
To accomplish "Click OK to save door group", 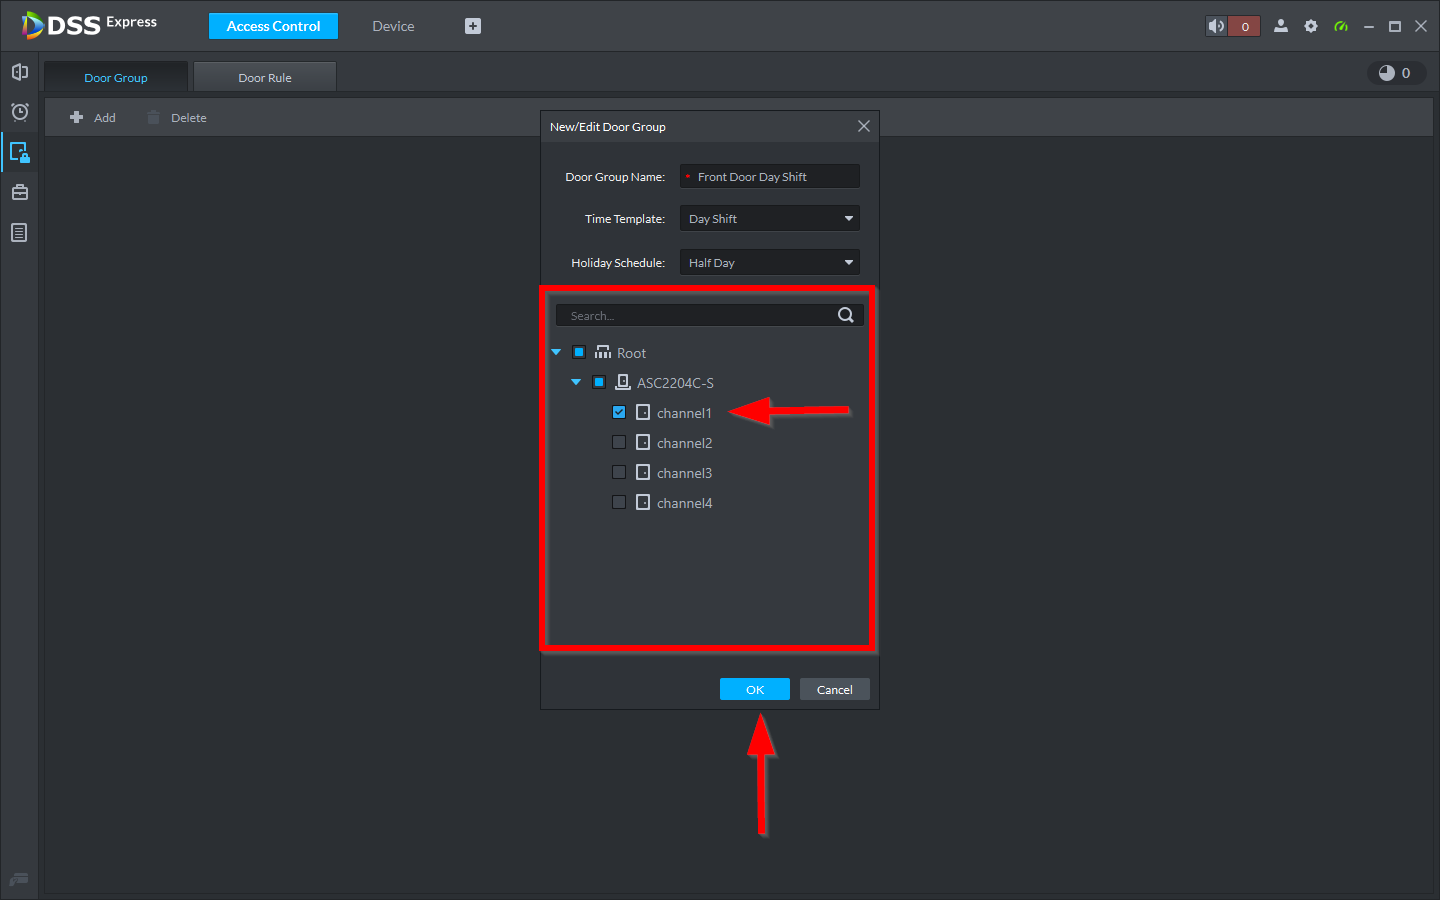I will pos(754,689).
